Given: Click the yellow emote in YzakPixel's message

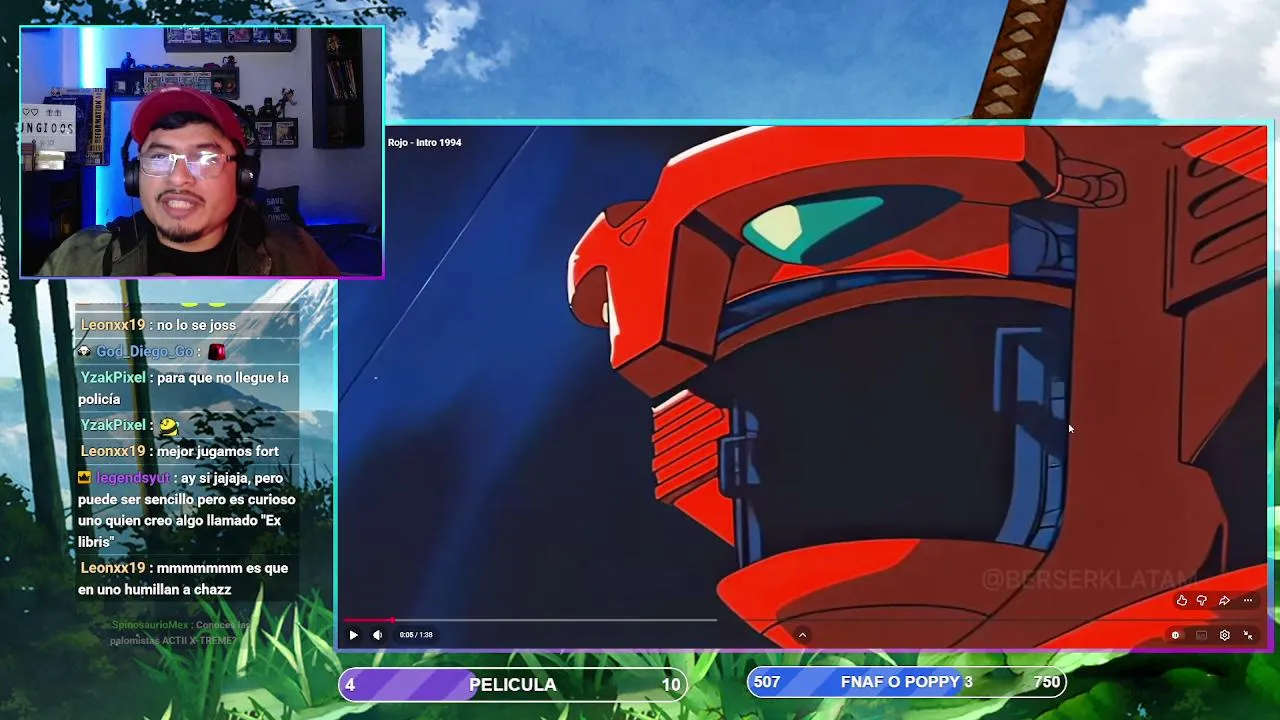Looking at the screenshot, I should point(168,426).
